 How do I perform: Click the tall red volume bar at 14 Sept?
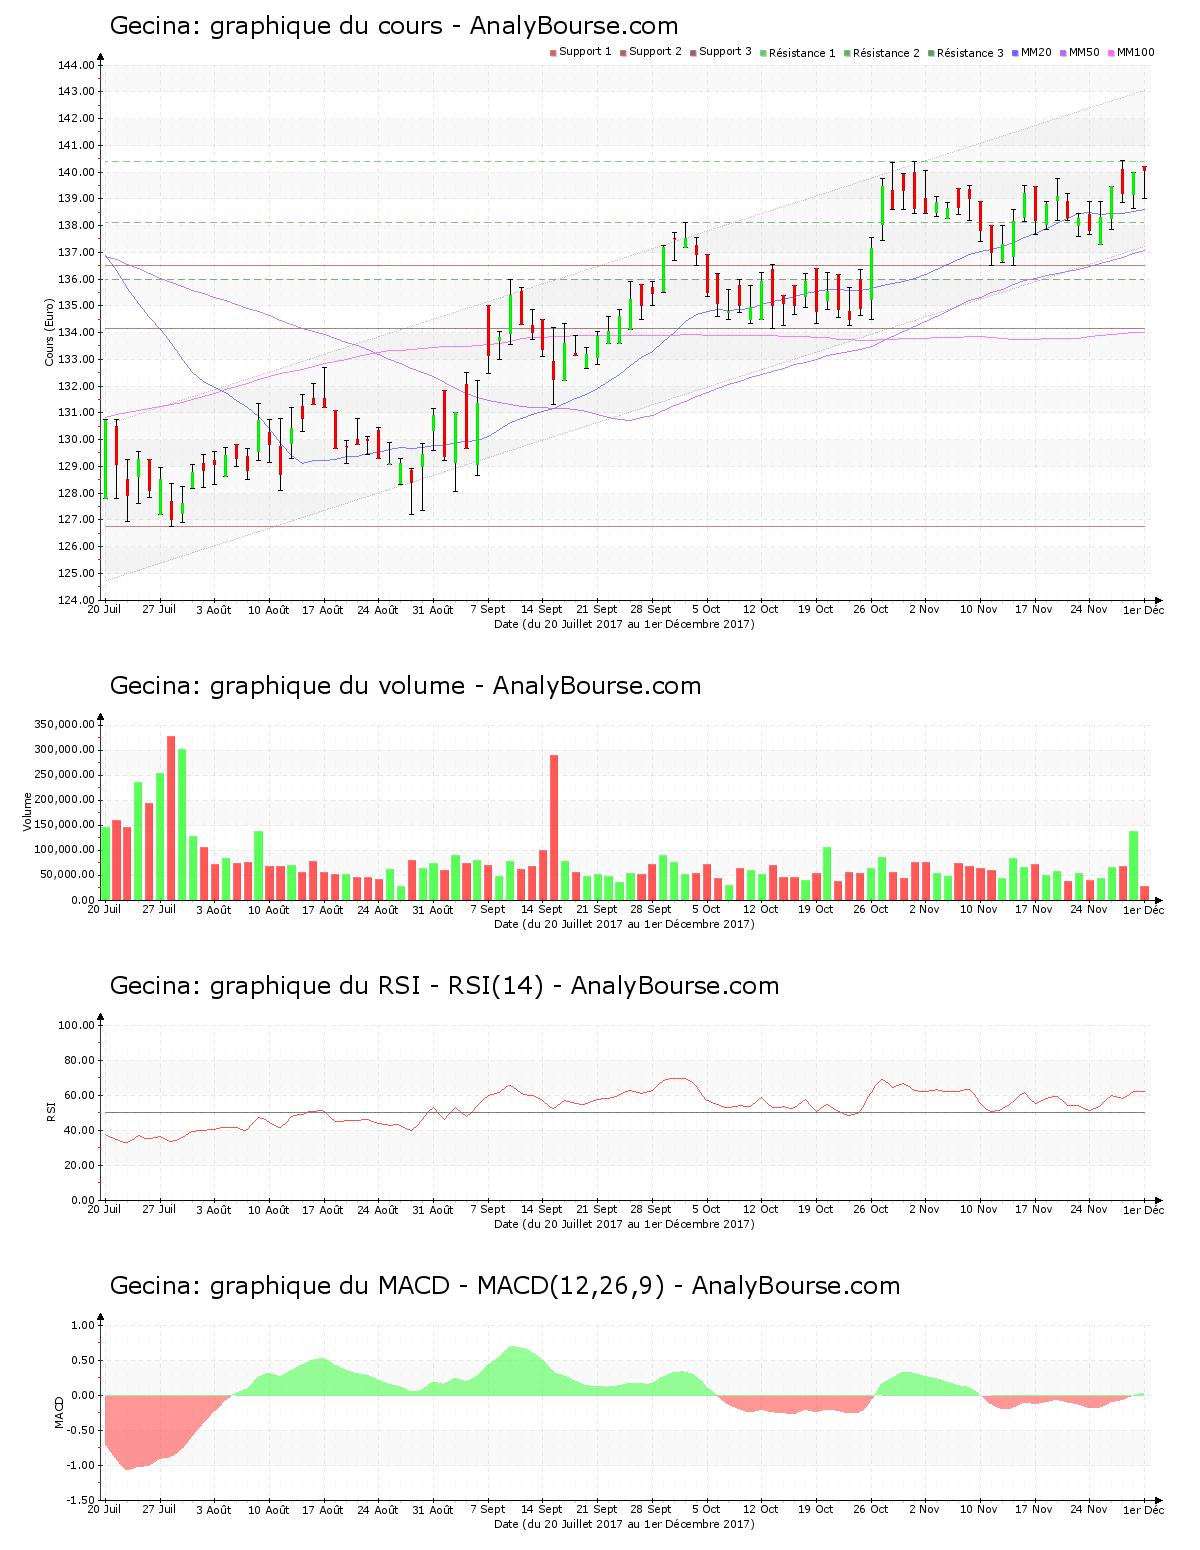point(554,828)
